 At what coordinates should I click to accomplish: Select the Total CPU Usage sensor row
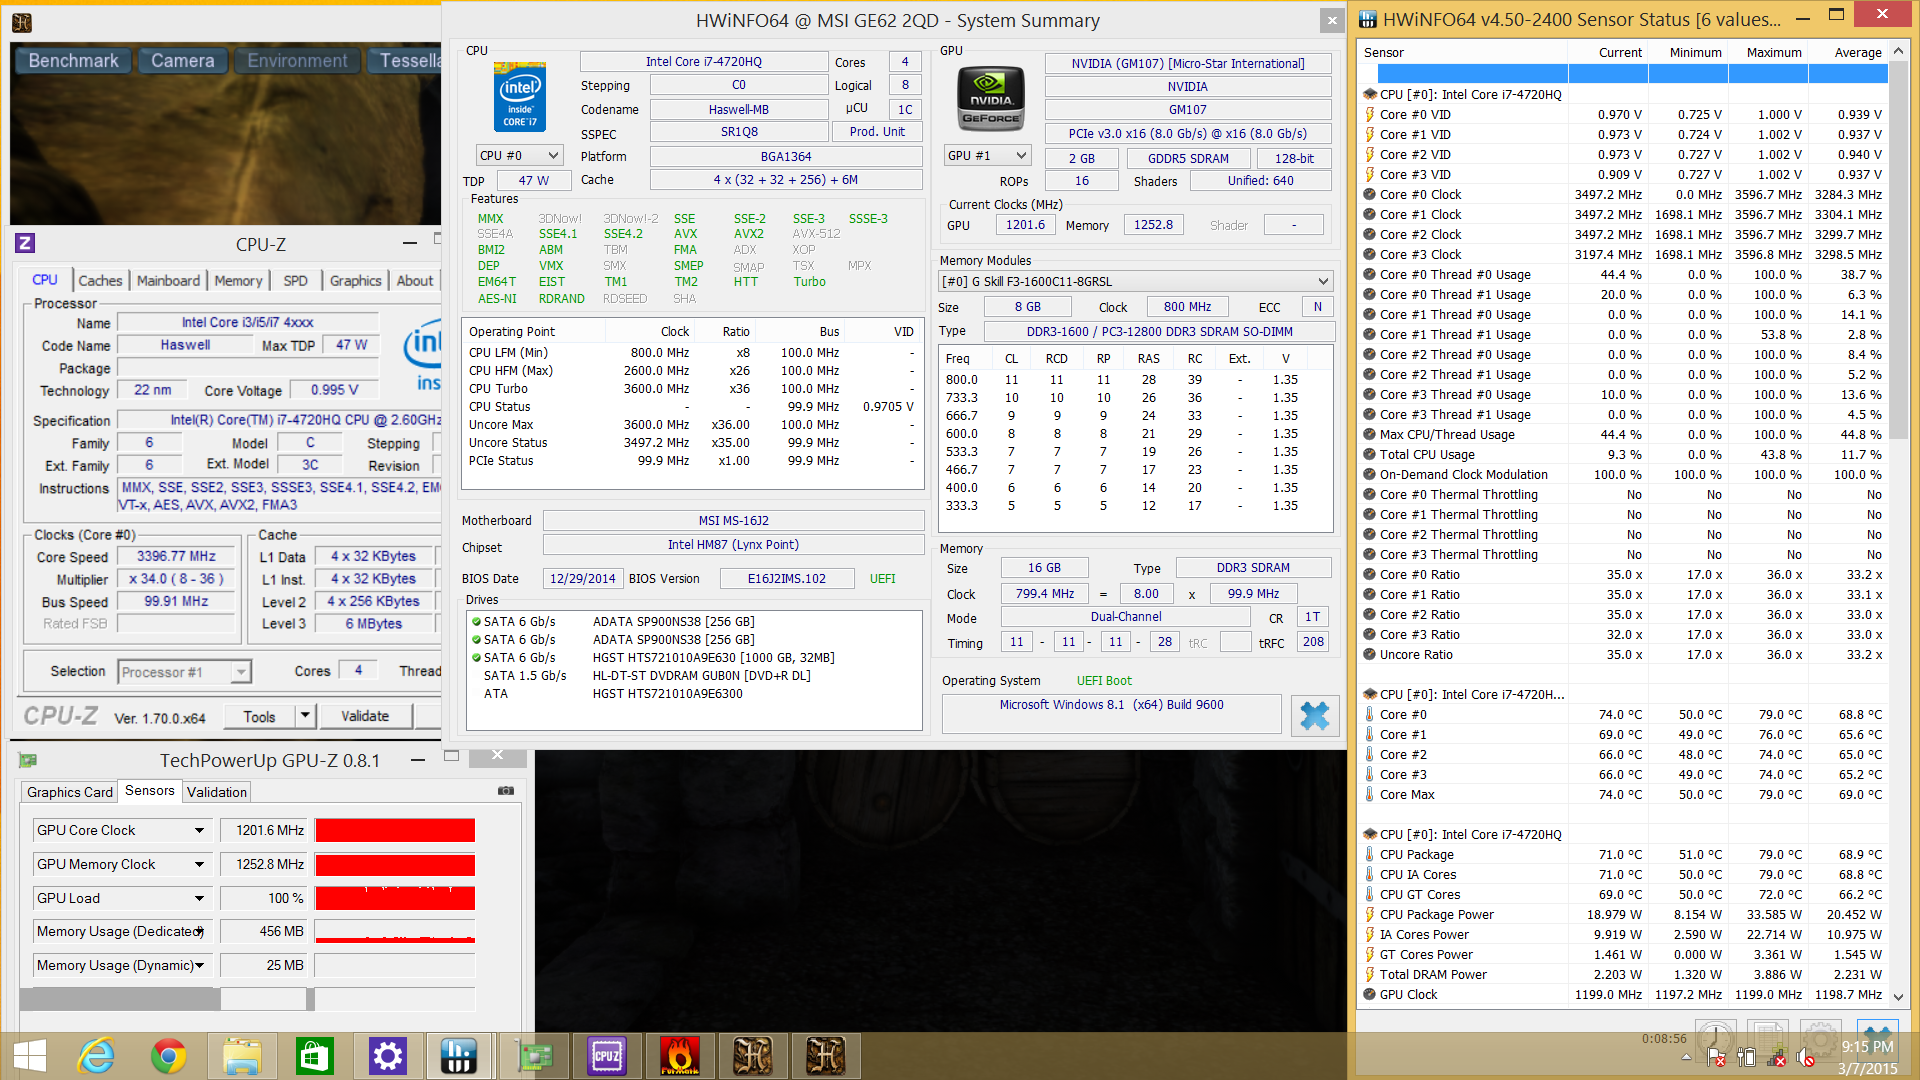tap(1624, 455)
